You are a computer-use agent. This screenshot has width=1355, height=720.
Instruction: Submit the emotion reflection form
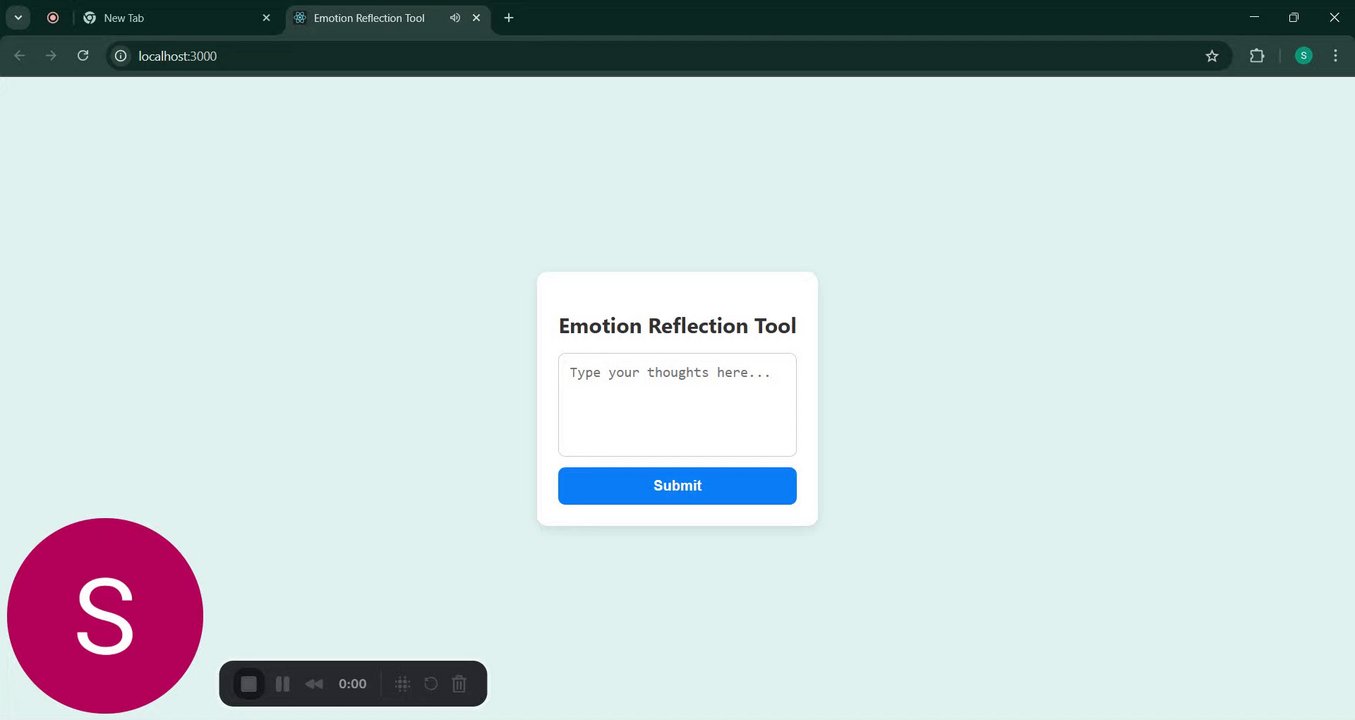[x=677, y=486]
